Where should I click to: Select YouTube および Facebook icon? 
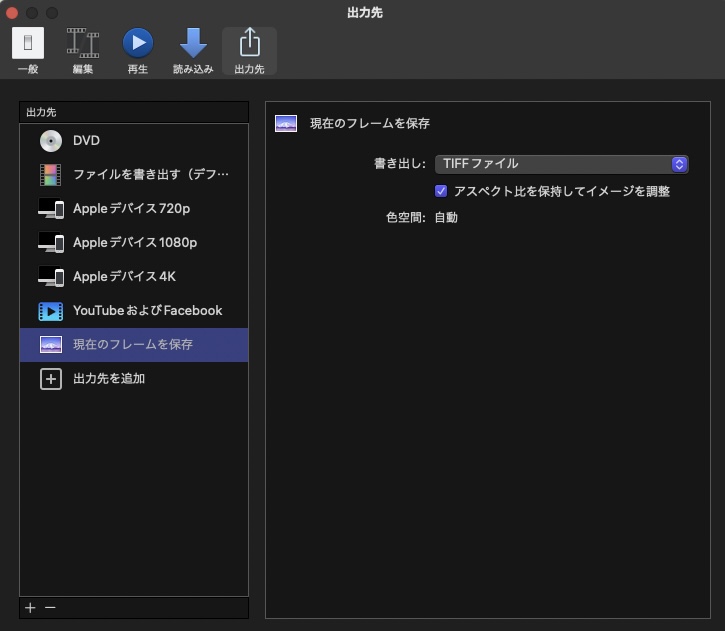[51, 311]
